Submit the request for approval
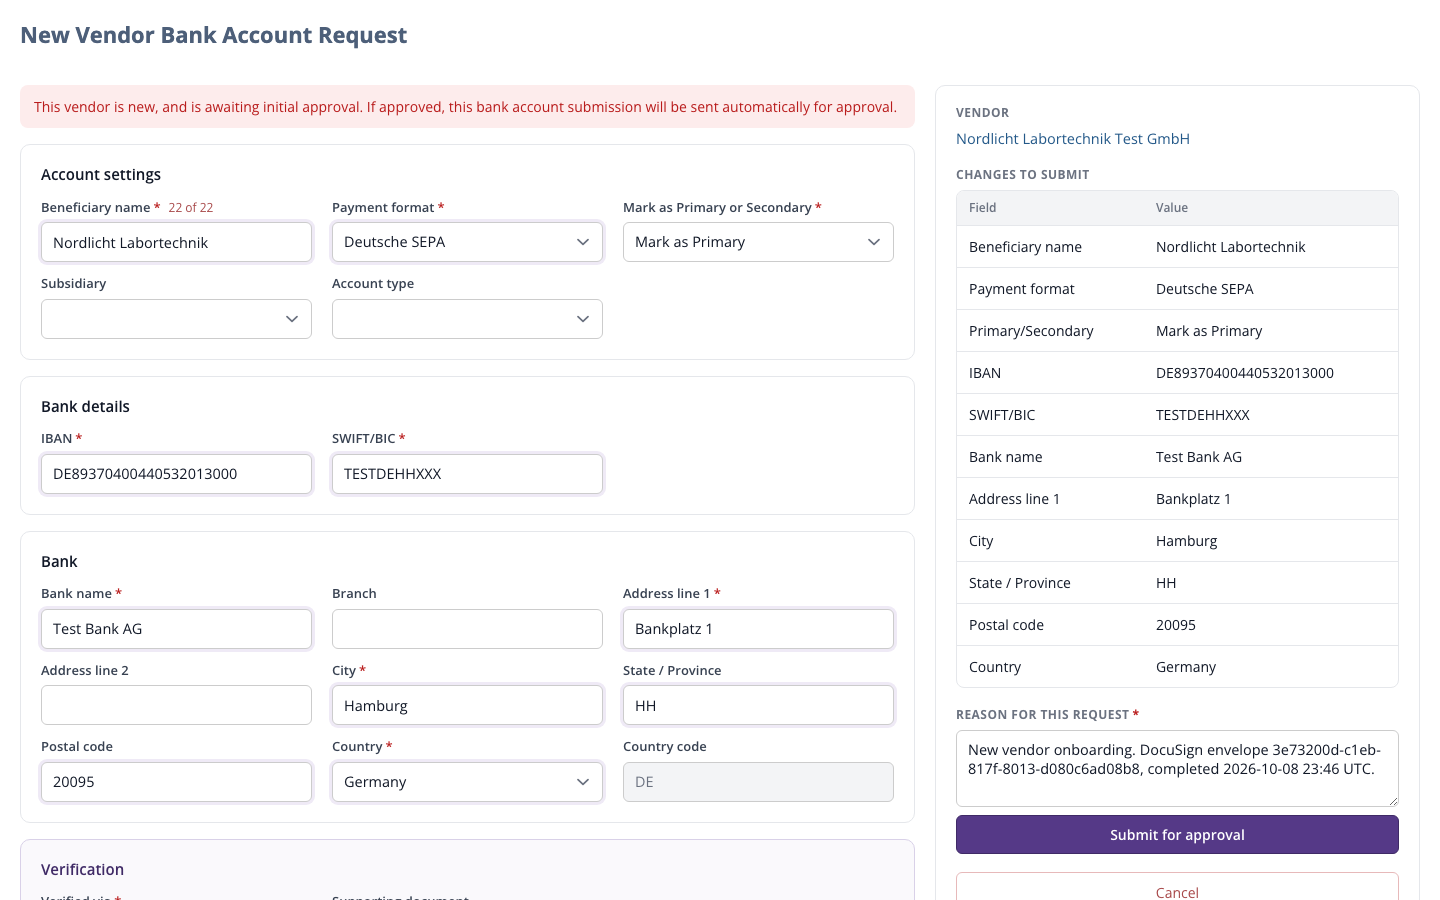 click(1177, 835)
